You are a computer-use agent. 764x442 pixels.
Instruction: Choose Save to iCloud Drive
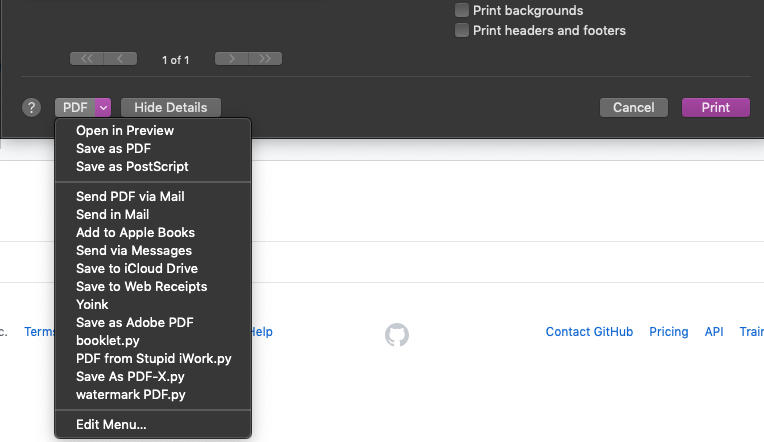(x=153, y=269)
